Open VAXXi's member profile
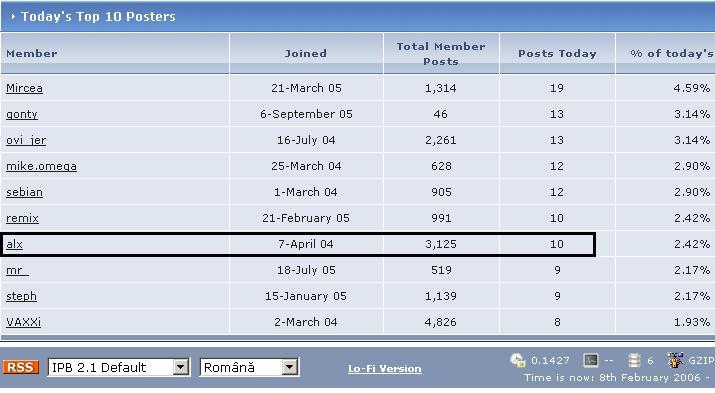The height and width of the screenshot is (393, 715). click(23, 322)
